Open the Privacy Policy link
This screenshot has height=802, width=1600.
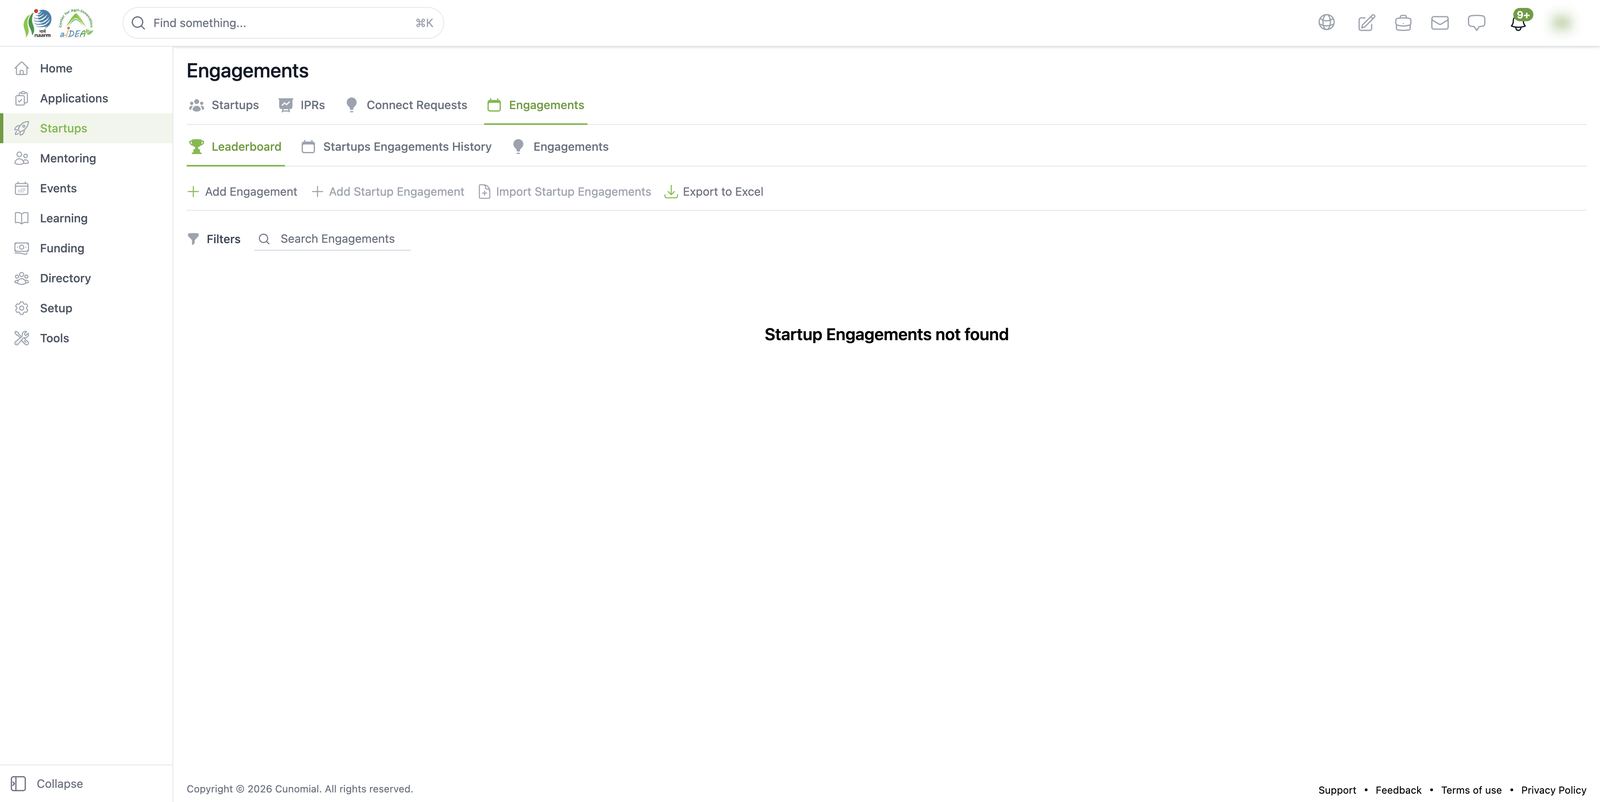click(1553, 790)
